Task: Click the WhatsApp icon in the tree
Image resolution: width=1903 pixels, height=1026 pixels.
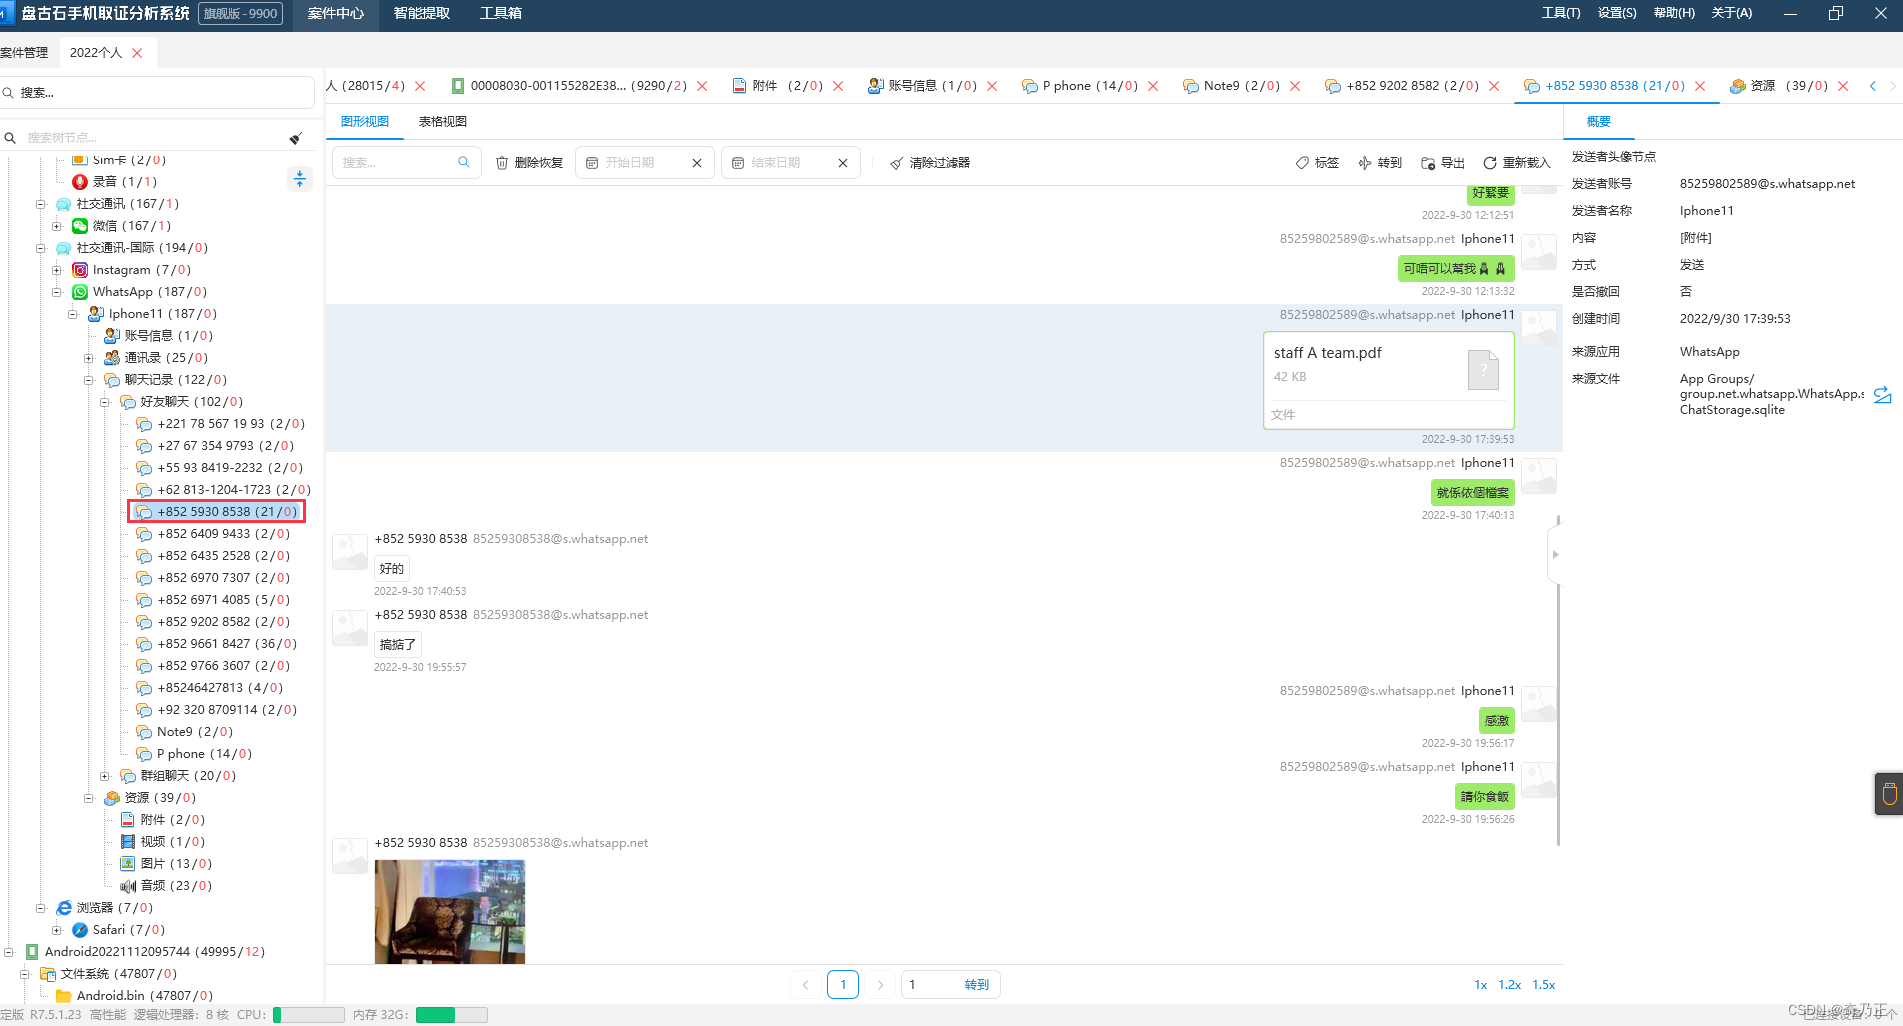Action: pyautogui.click(x=80, y=292)
